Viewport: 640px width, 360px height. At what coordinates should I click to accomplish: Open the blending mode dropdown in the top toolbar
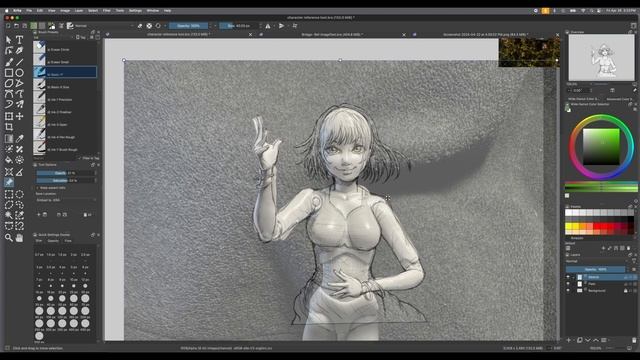pos(104,26)
